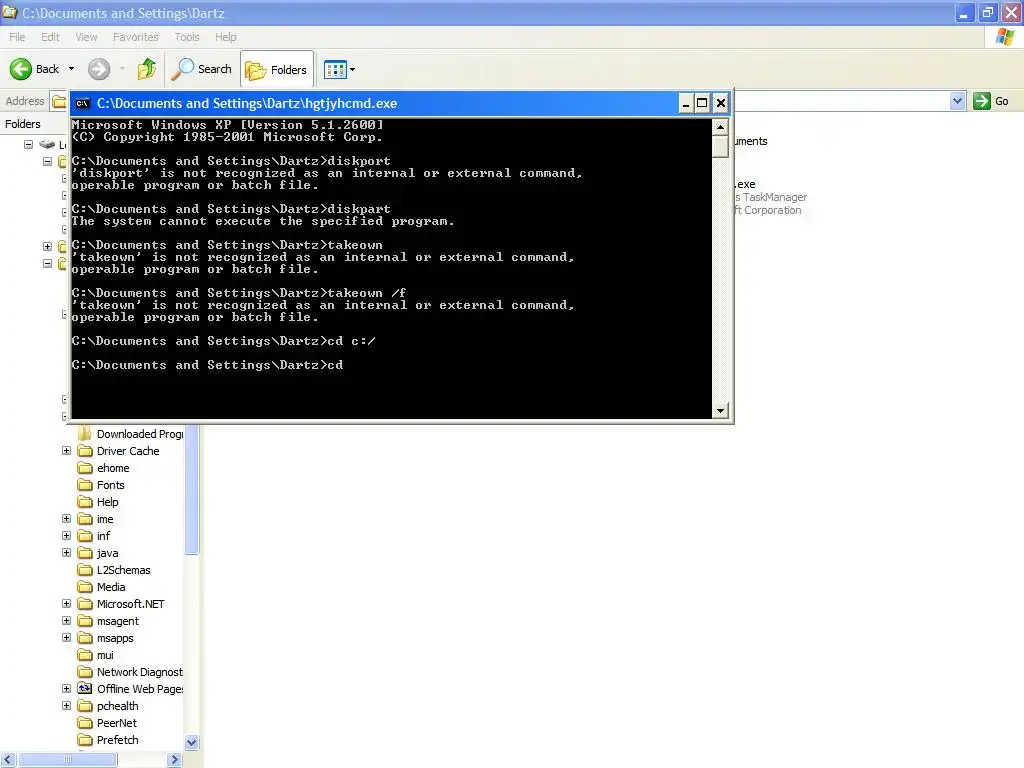1024x768 pixels.
Task: Select the ime folder icon
Action: pyautogui.click(x=85, y=519)
